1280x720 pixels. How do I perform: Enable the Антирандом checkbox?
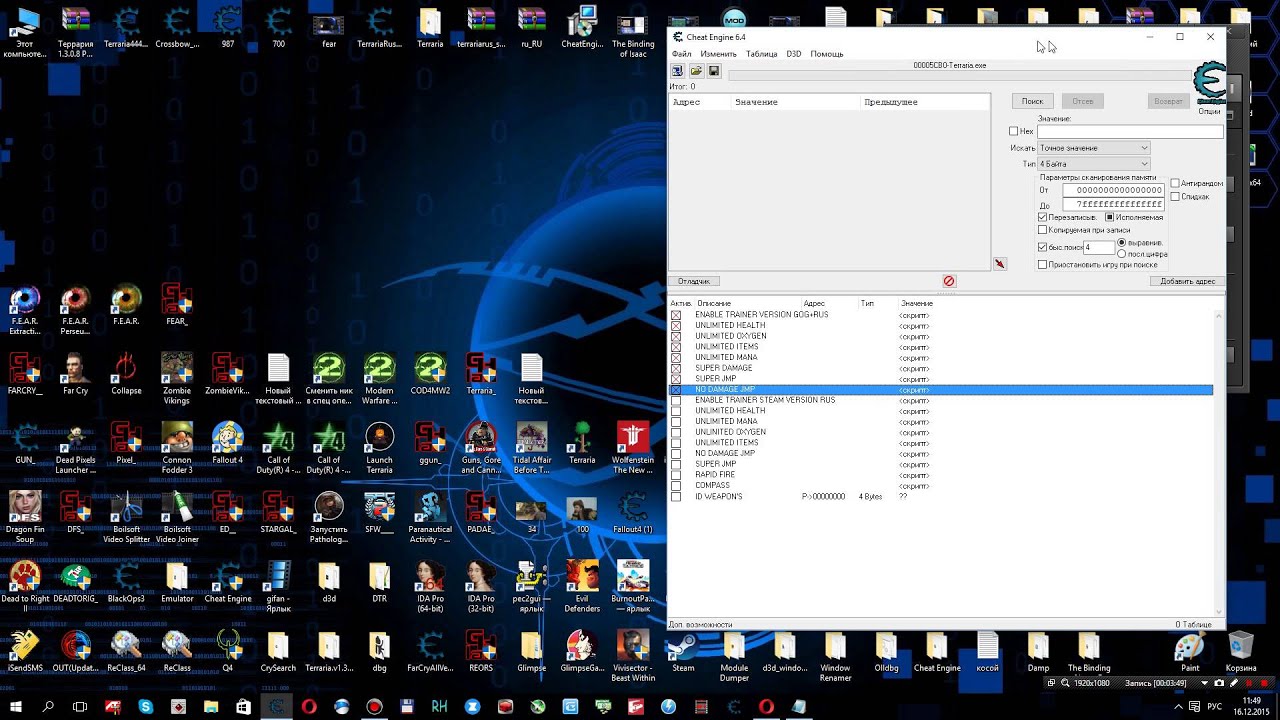[1175, 183]
